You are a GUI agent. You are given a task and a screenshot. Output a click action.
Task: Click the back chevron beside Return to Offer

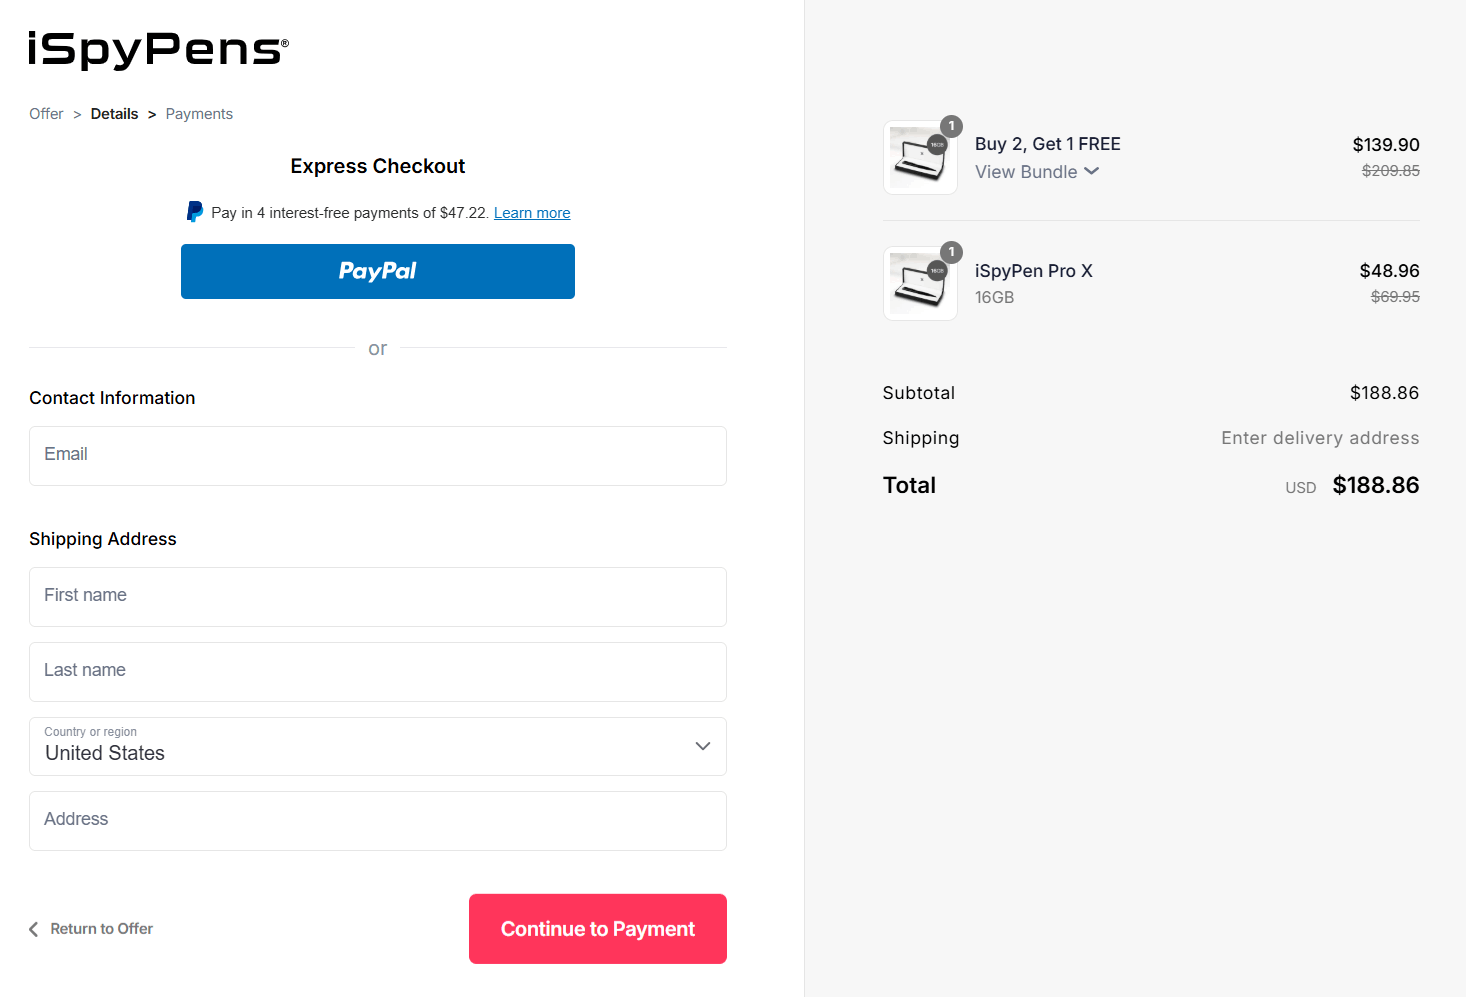[x=33, y=928]
